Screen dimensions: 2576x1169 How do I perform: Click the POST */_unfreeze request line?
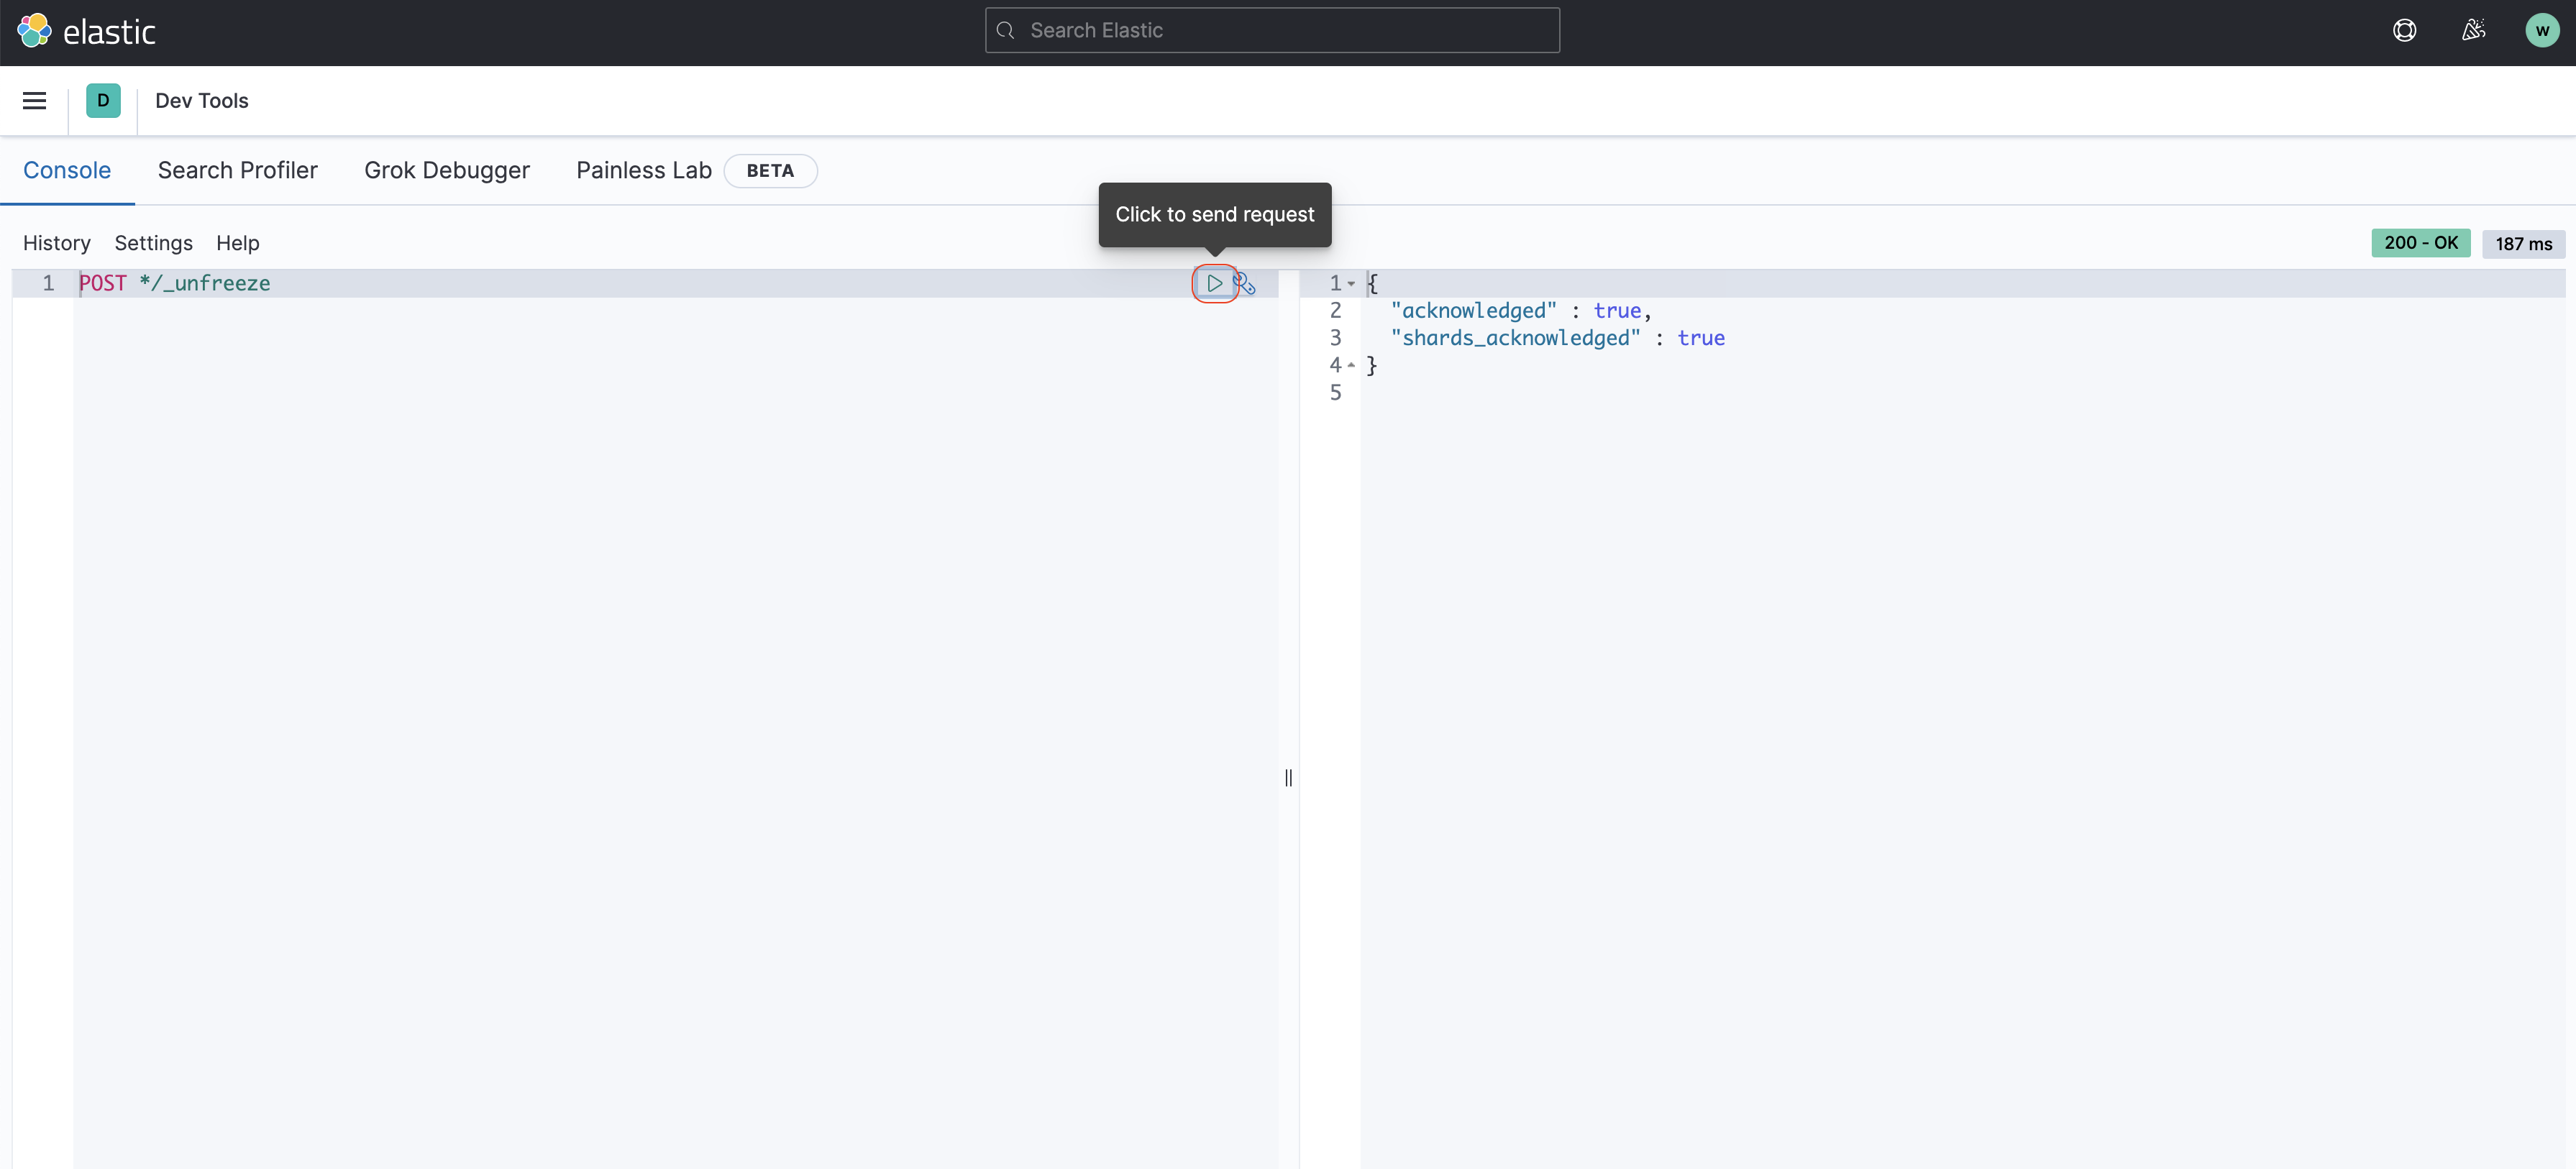tap(174, 283)
